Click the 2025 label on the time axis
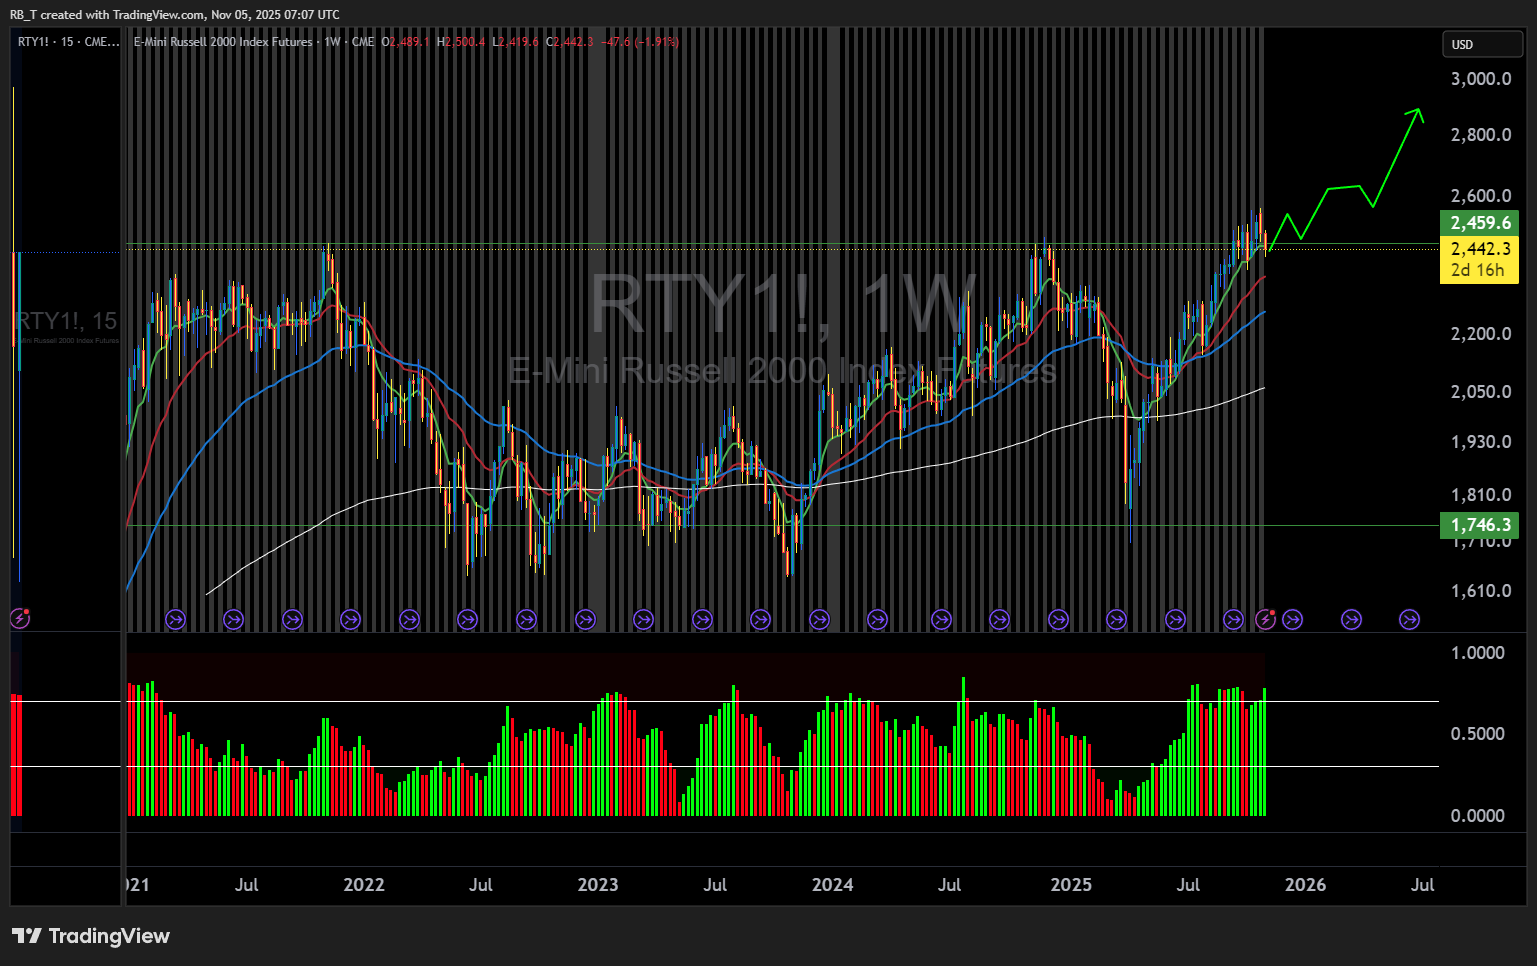Screen dimensions: 1537x966 [1071, 885]
